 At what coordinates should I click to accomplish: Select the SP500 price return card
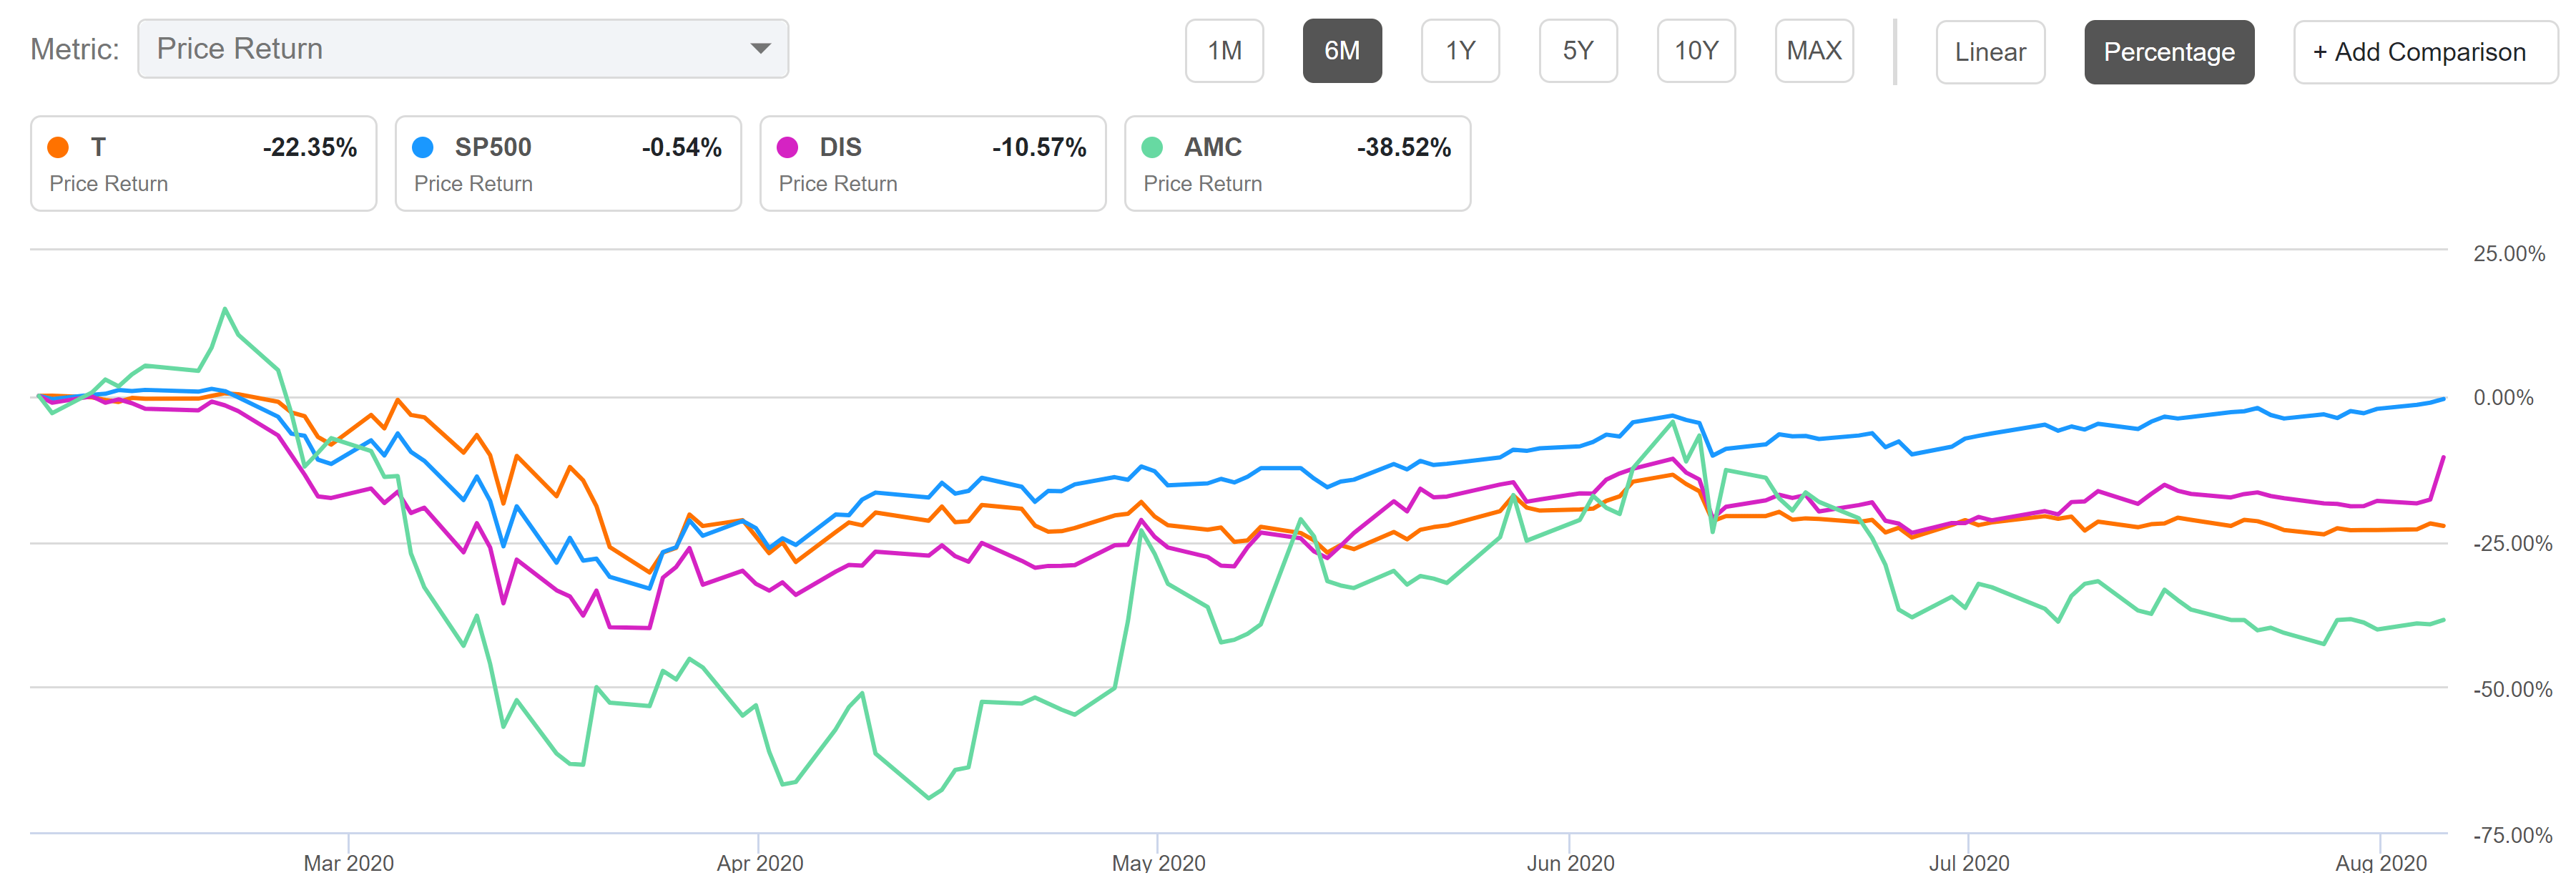click(568, 164)
